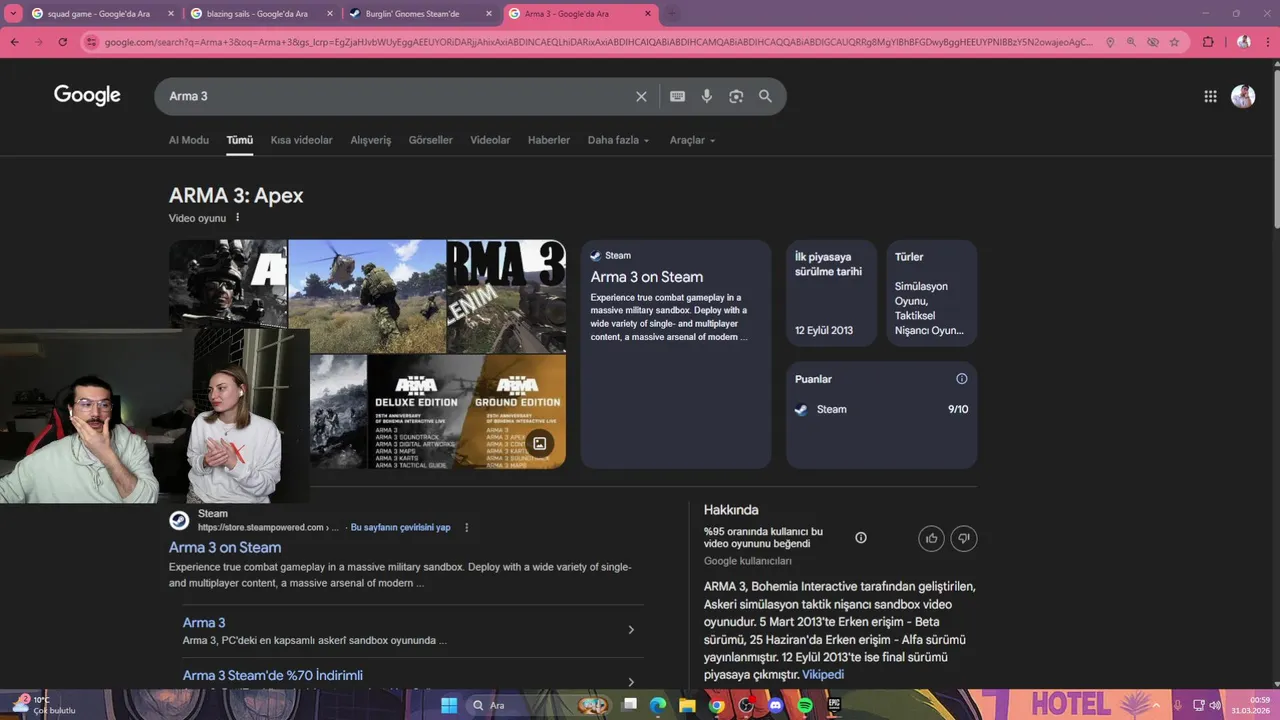Start voice search with the microphone

pos(707,96)
